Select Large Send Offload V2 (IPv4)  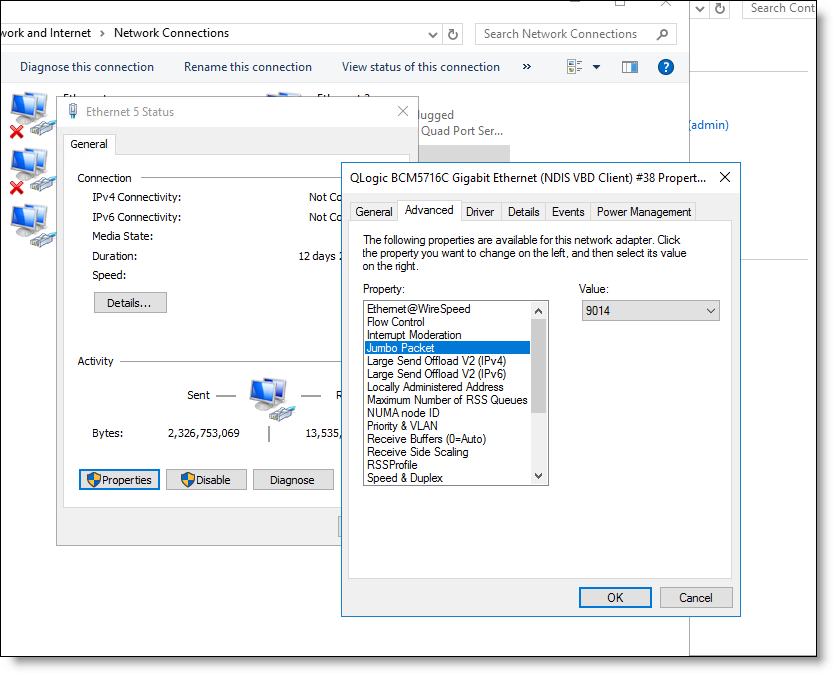coord(447,361)
